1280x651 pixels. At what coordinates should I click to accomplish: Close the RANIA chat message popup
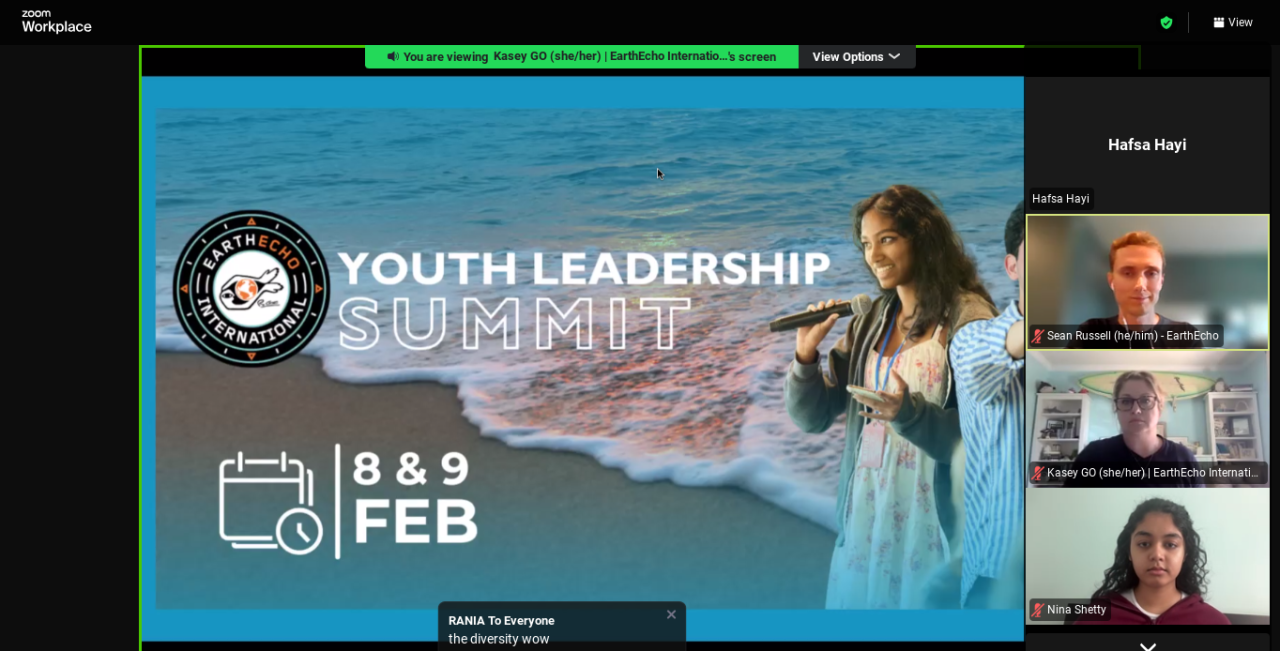(671, 615)
